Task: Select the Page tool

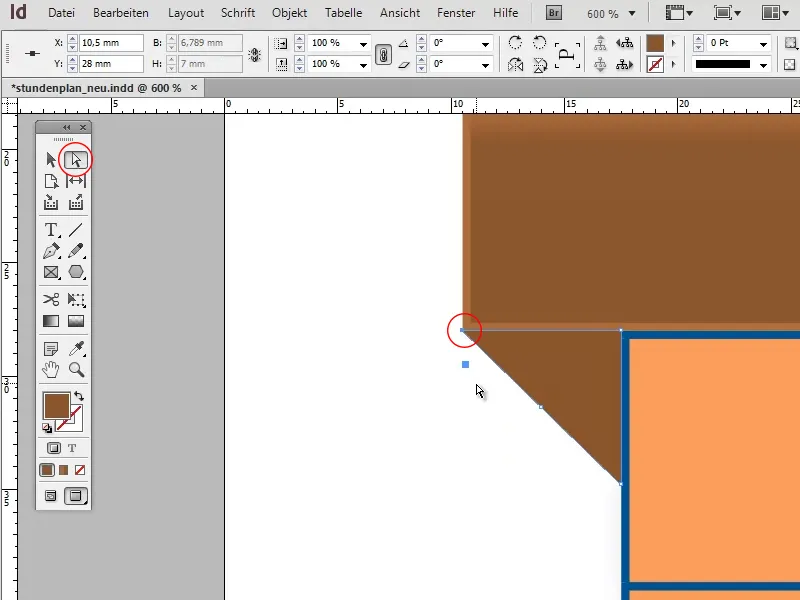Action: 51,181
